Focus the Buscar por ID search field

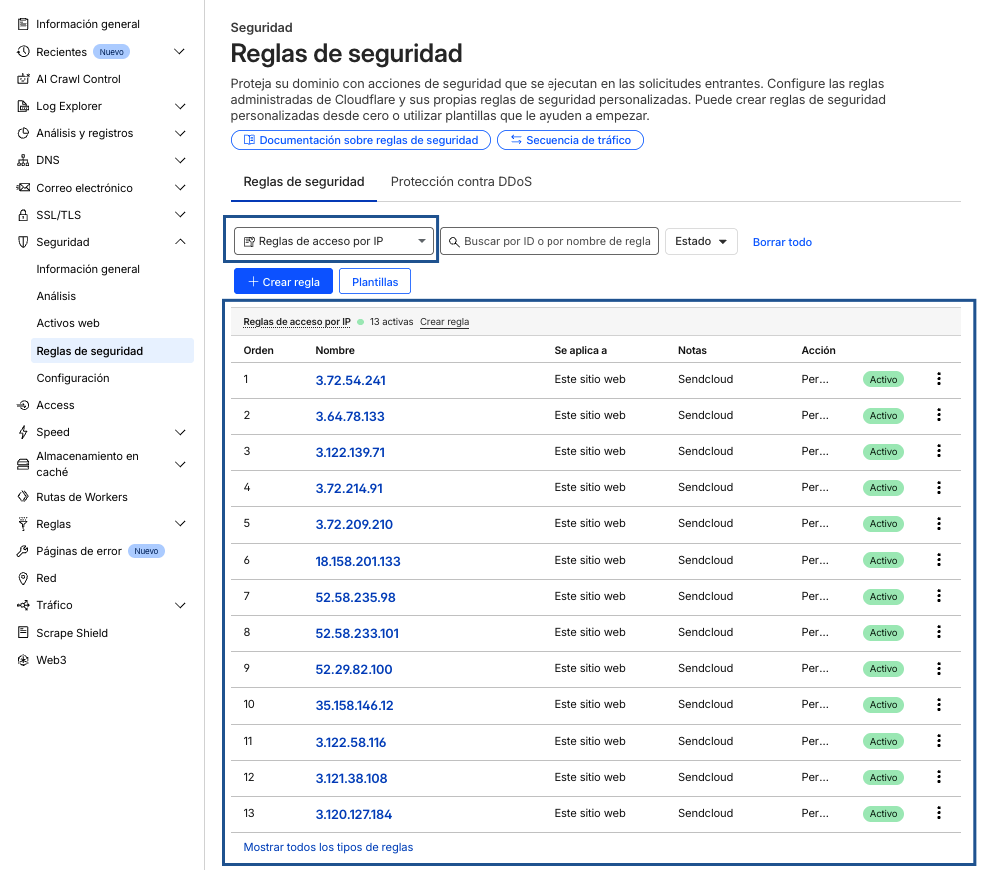pyautogui.click(x=550, y=241)
